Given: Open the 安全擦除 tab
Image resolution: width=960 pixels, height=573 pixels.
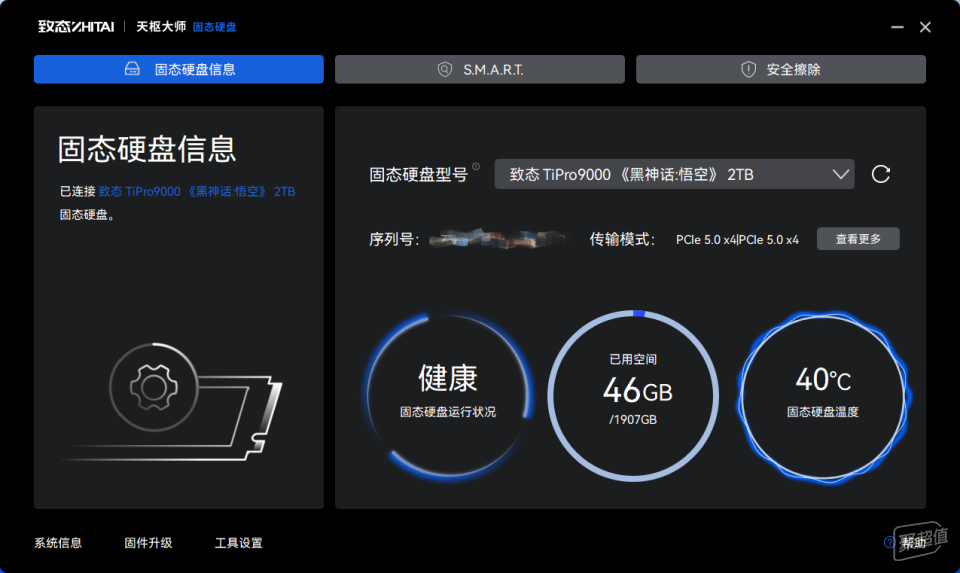Looking at the screenshot, I should (x=781, y=69).
